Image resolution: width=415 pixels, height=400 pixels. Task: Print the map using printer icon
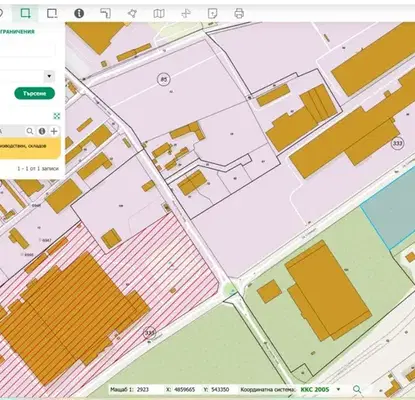click(239, 13)
